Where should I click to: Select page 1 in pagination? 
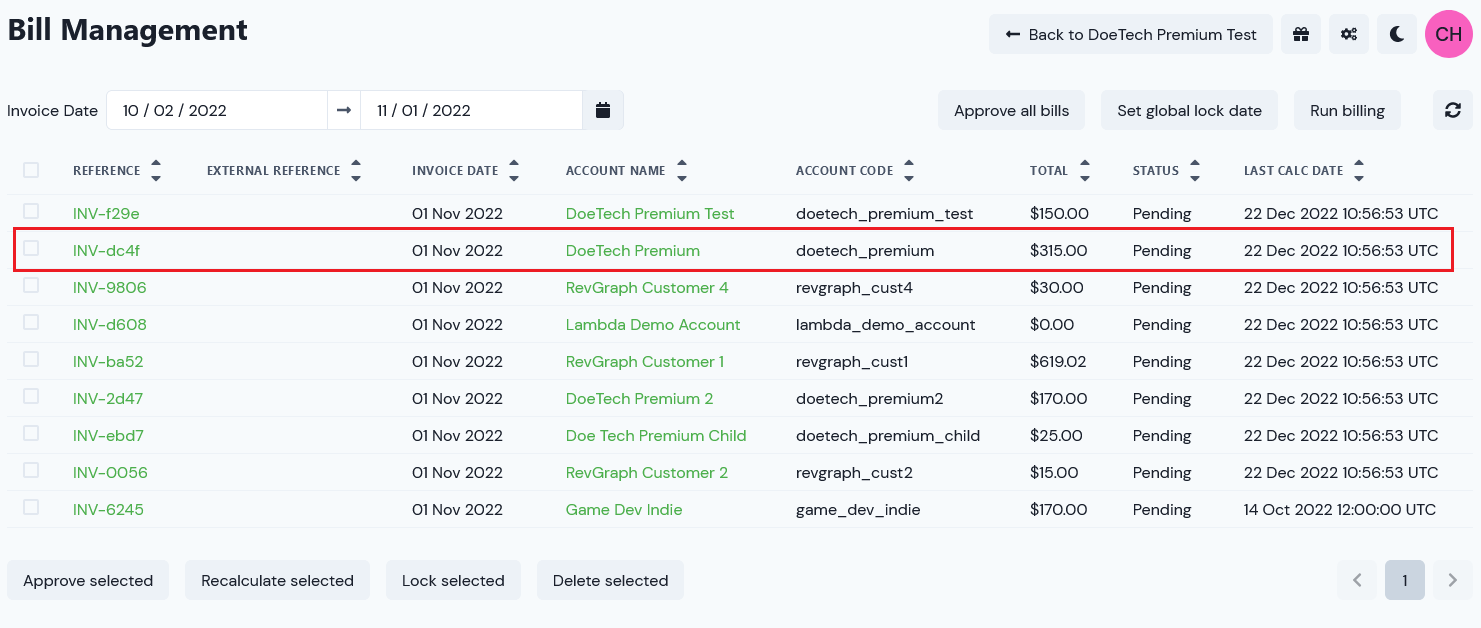(1404, 580)
